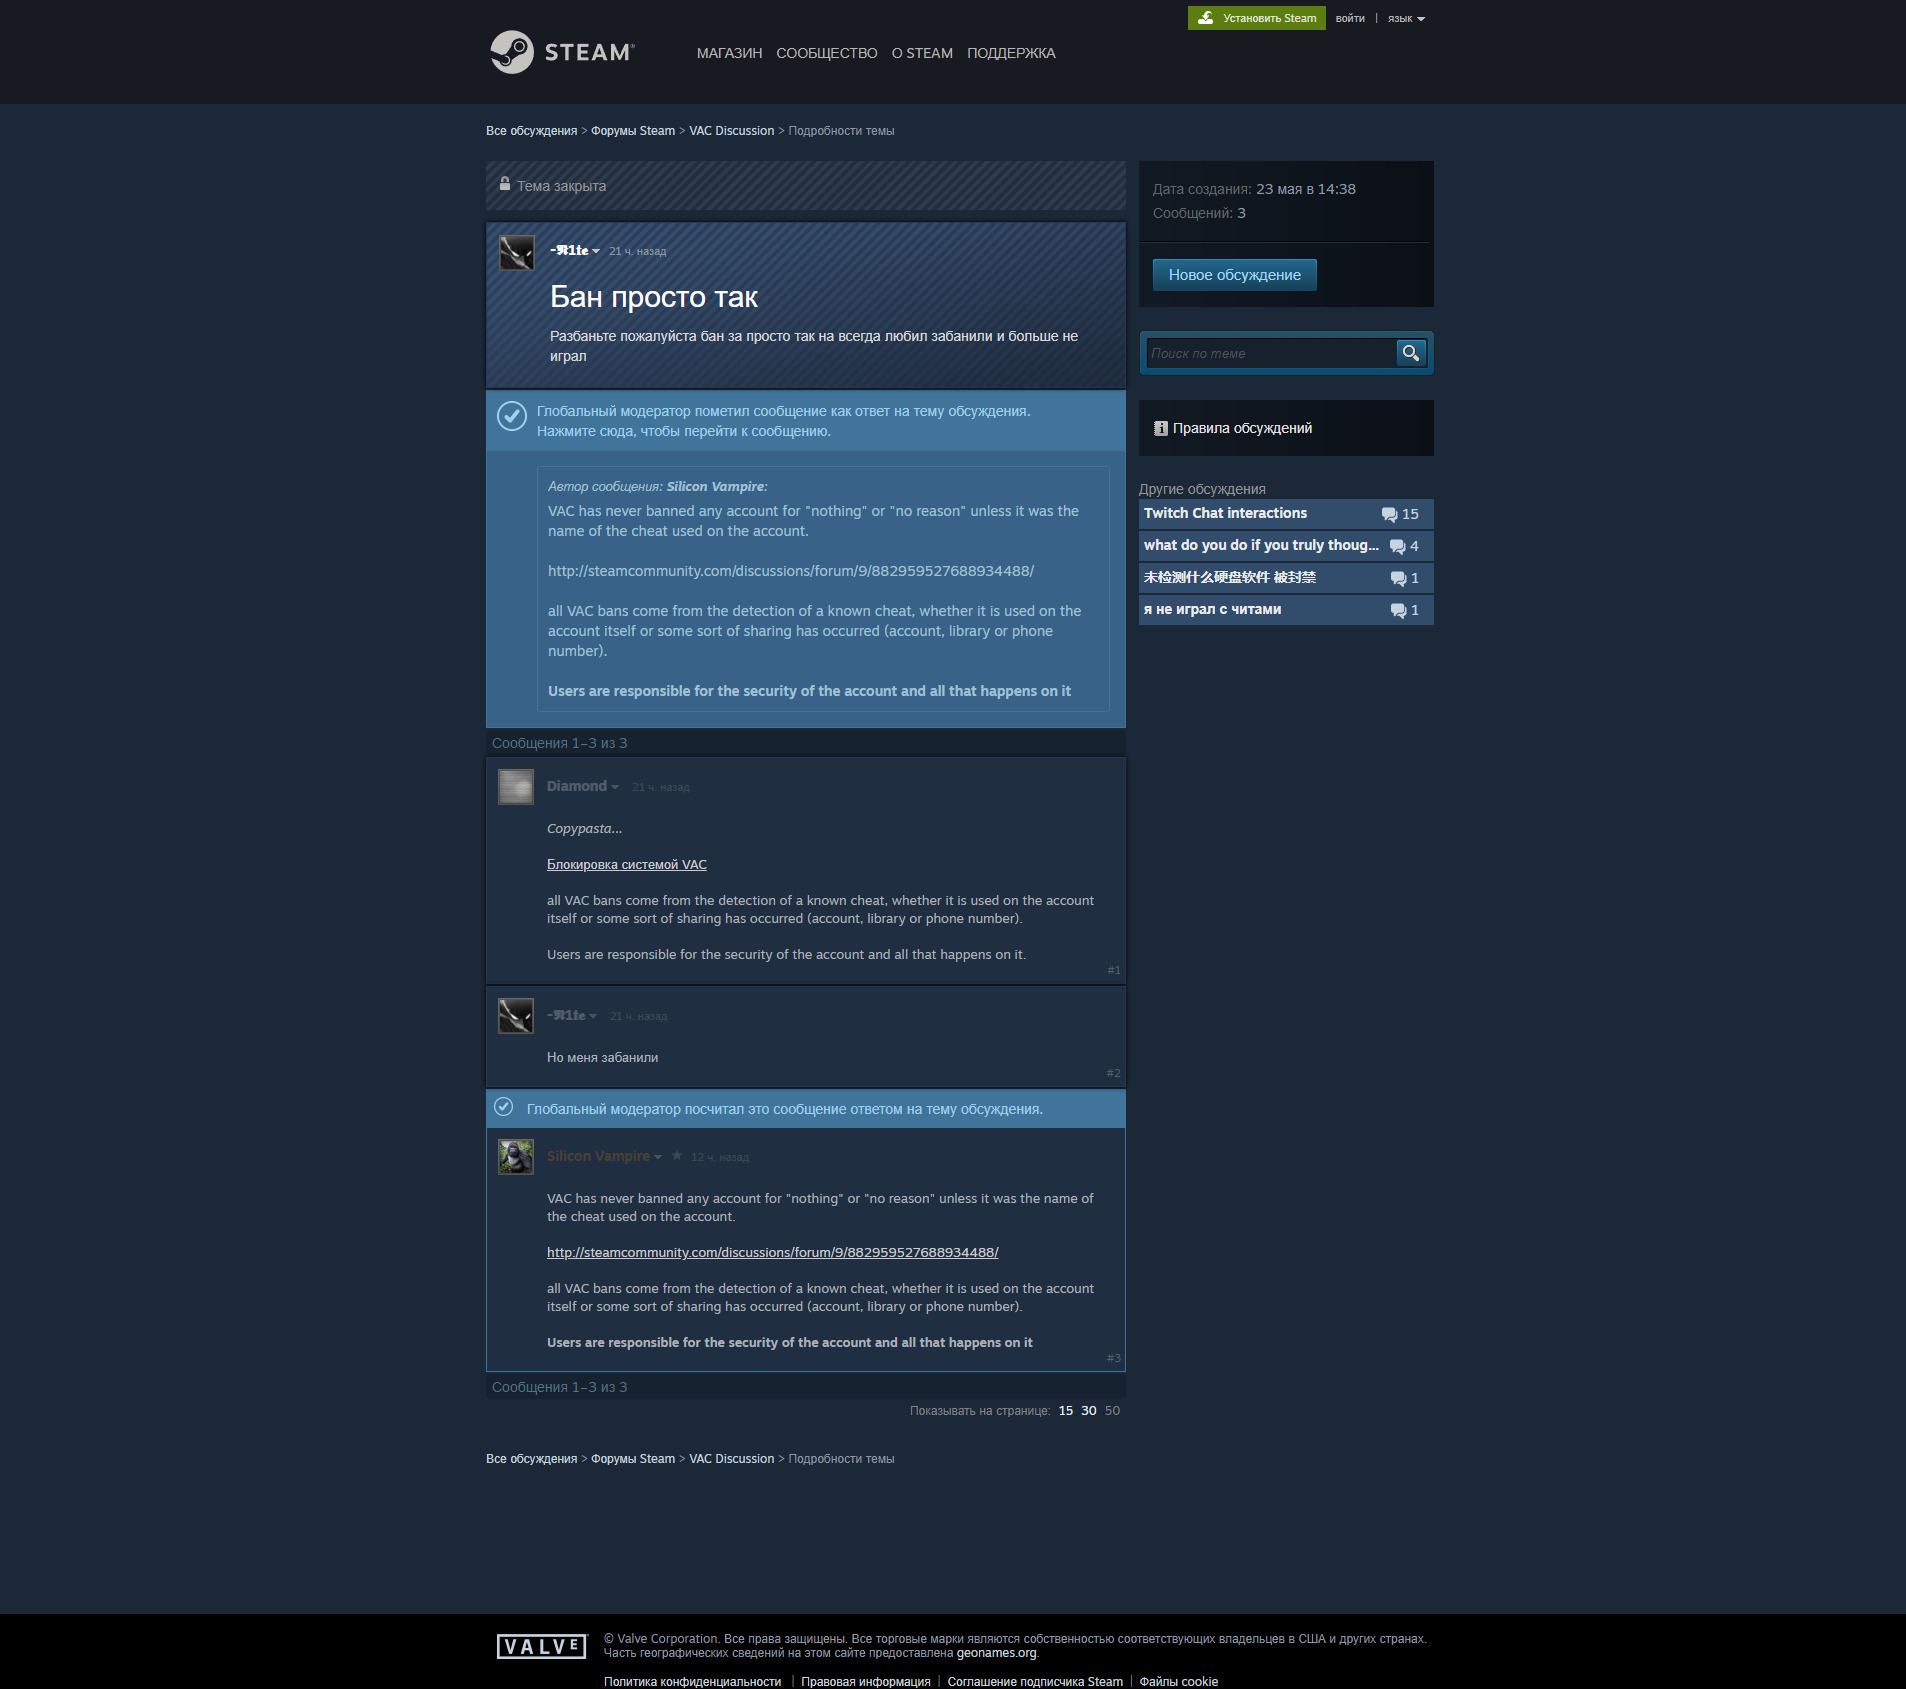Click top breadcrumb Все обсуждения
The image size is (1906, 1689).
532,131
